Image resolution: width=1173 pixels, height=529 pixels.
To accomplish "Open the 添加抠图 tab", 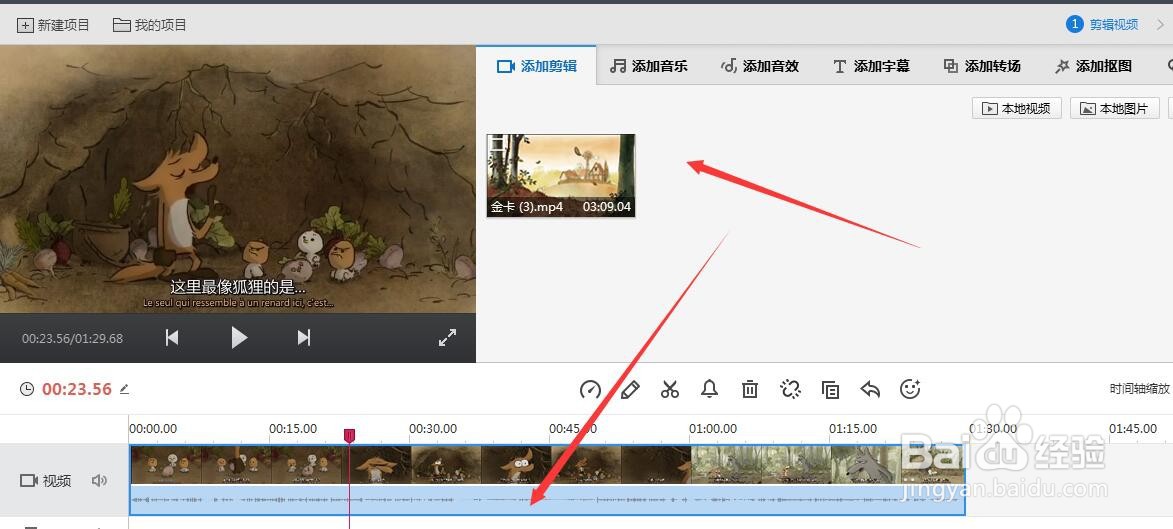I will pyautogui.click(x=1093, y=66).
